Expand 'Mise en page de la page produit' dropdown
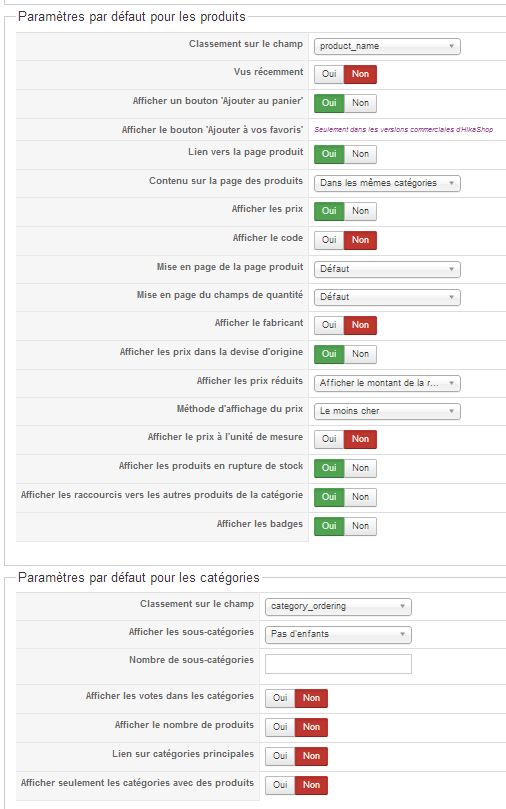506x809 pixels. (x=387, y=269)
